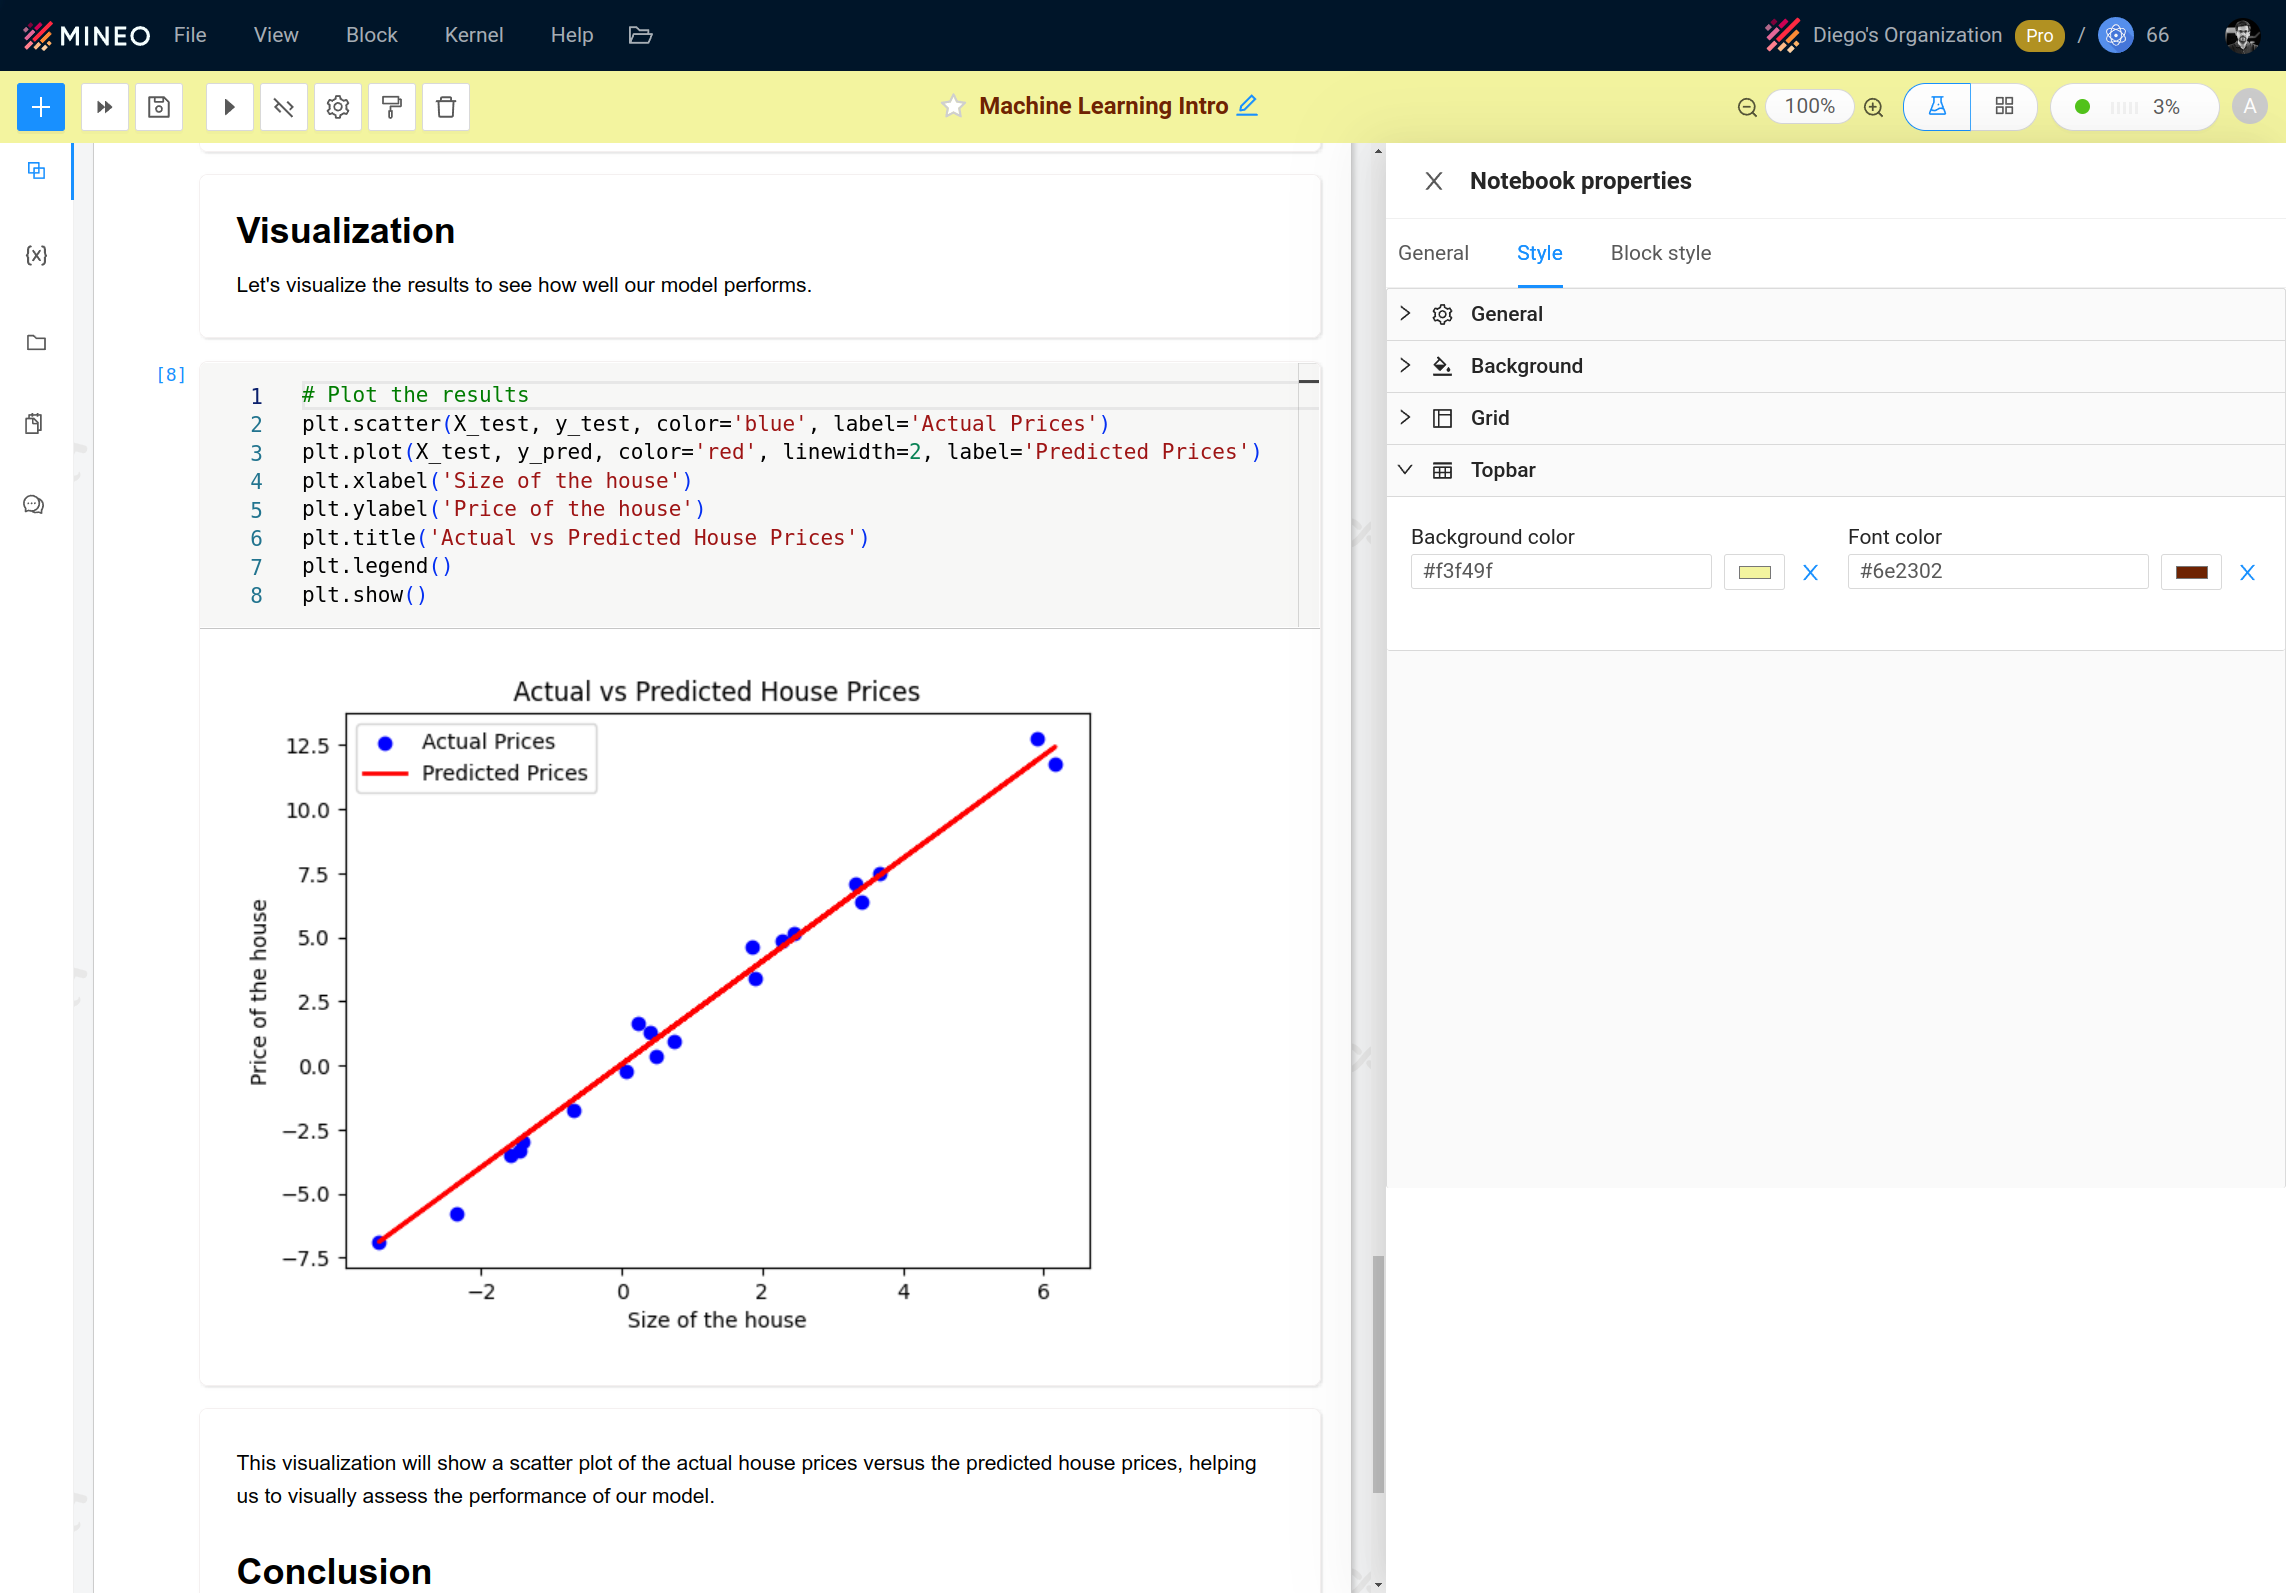Open block settings gear in toolbar

[x=338, y=107]
